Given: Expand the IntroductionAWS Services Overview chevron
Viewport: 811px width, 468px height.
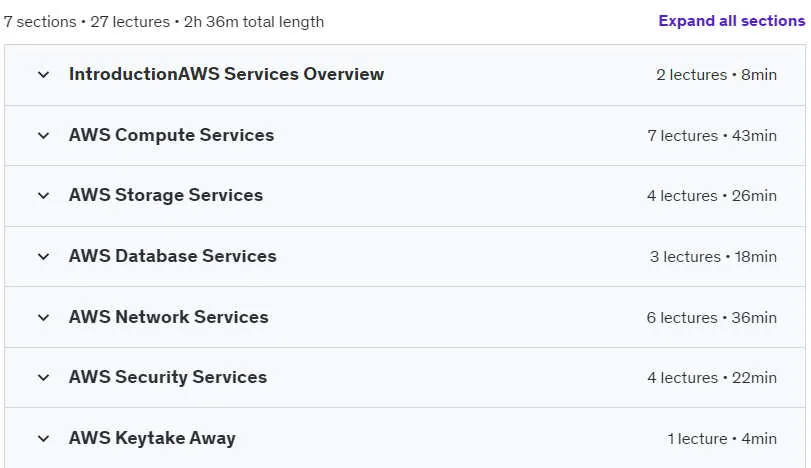Looking at the screenshot, I should tap(43, 75).
